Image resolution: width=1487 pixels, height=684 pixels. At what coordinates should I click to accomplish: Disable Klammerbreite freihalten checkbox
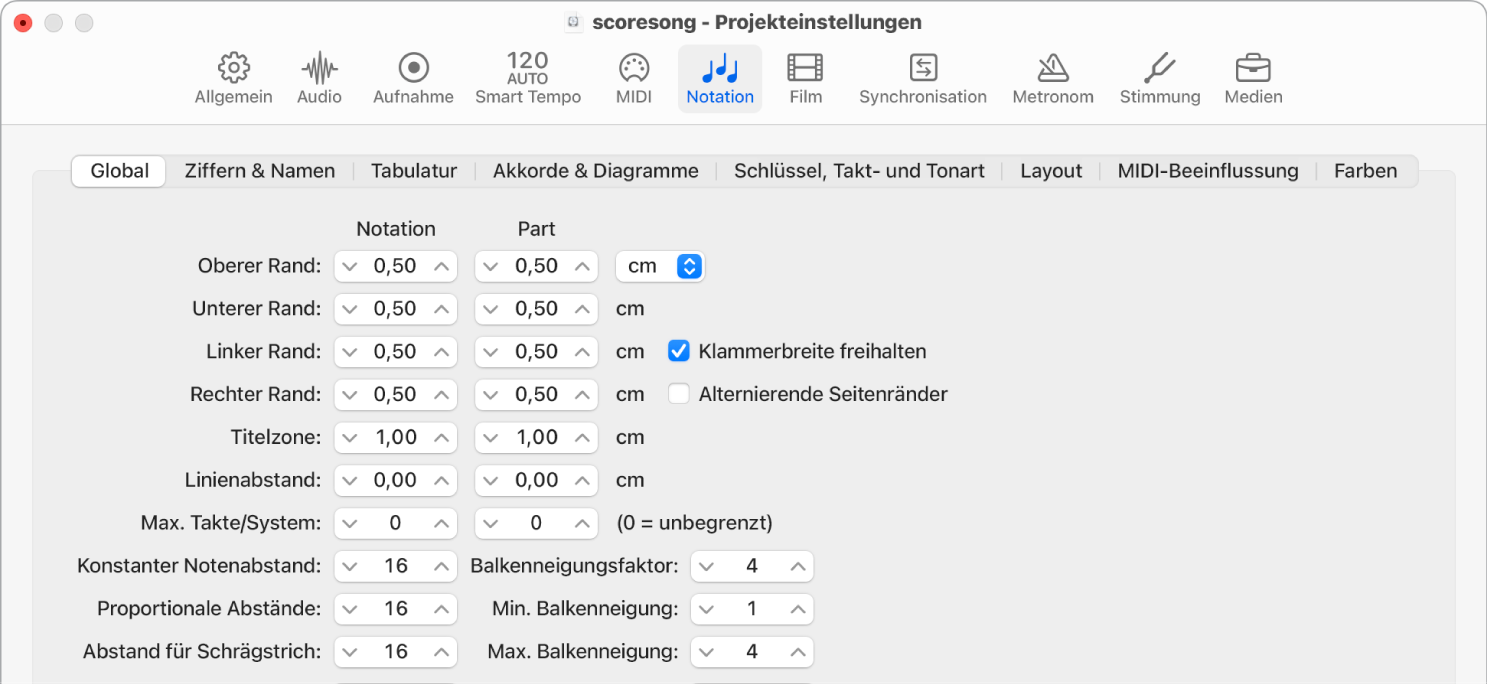679,351
